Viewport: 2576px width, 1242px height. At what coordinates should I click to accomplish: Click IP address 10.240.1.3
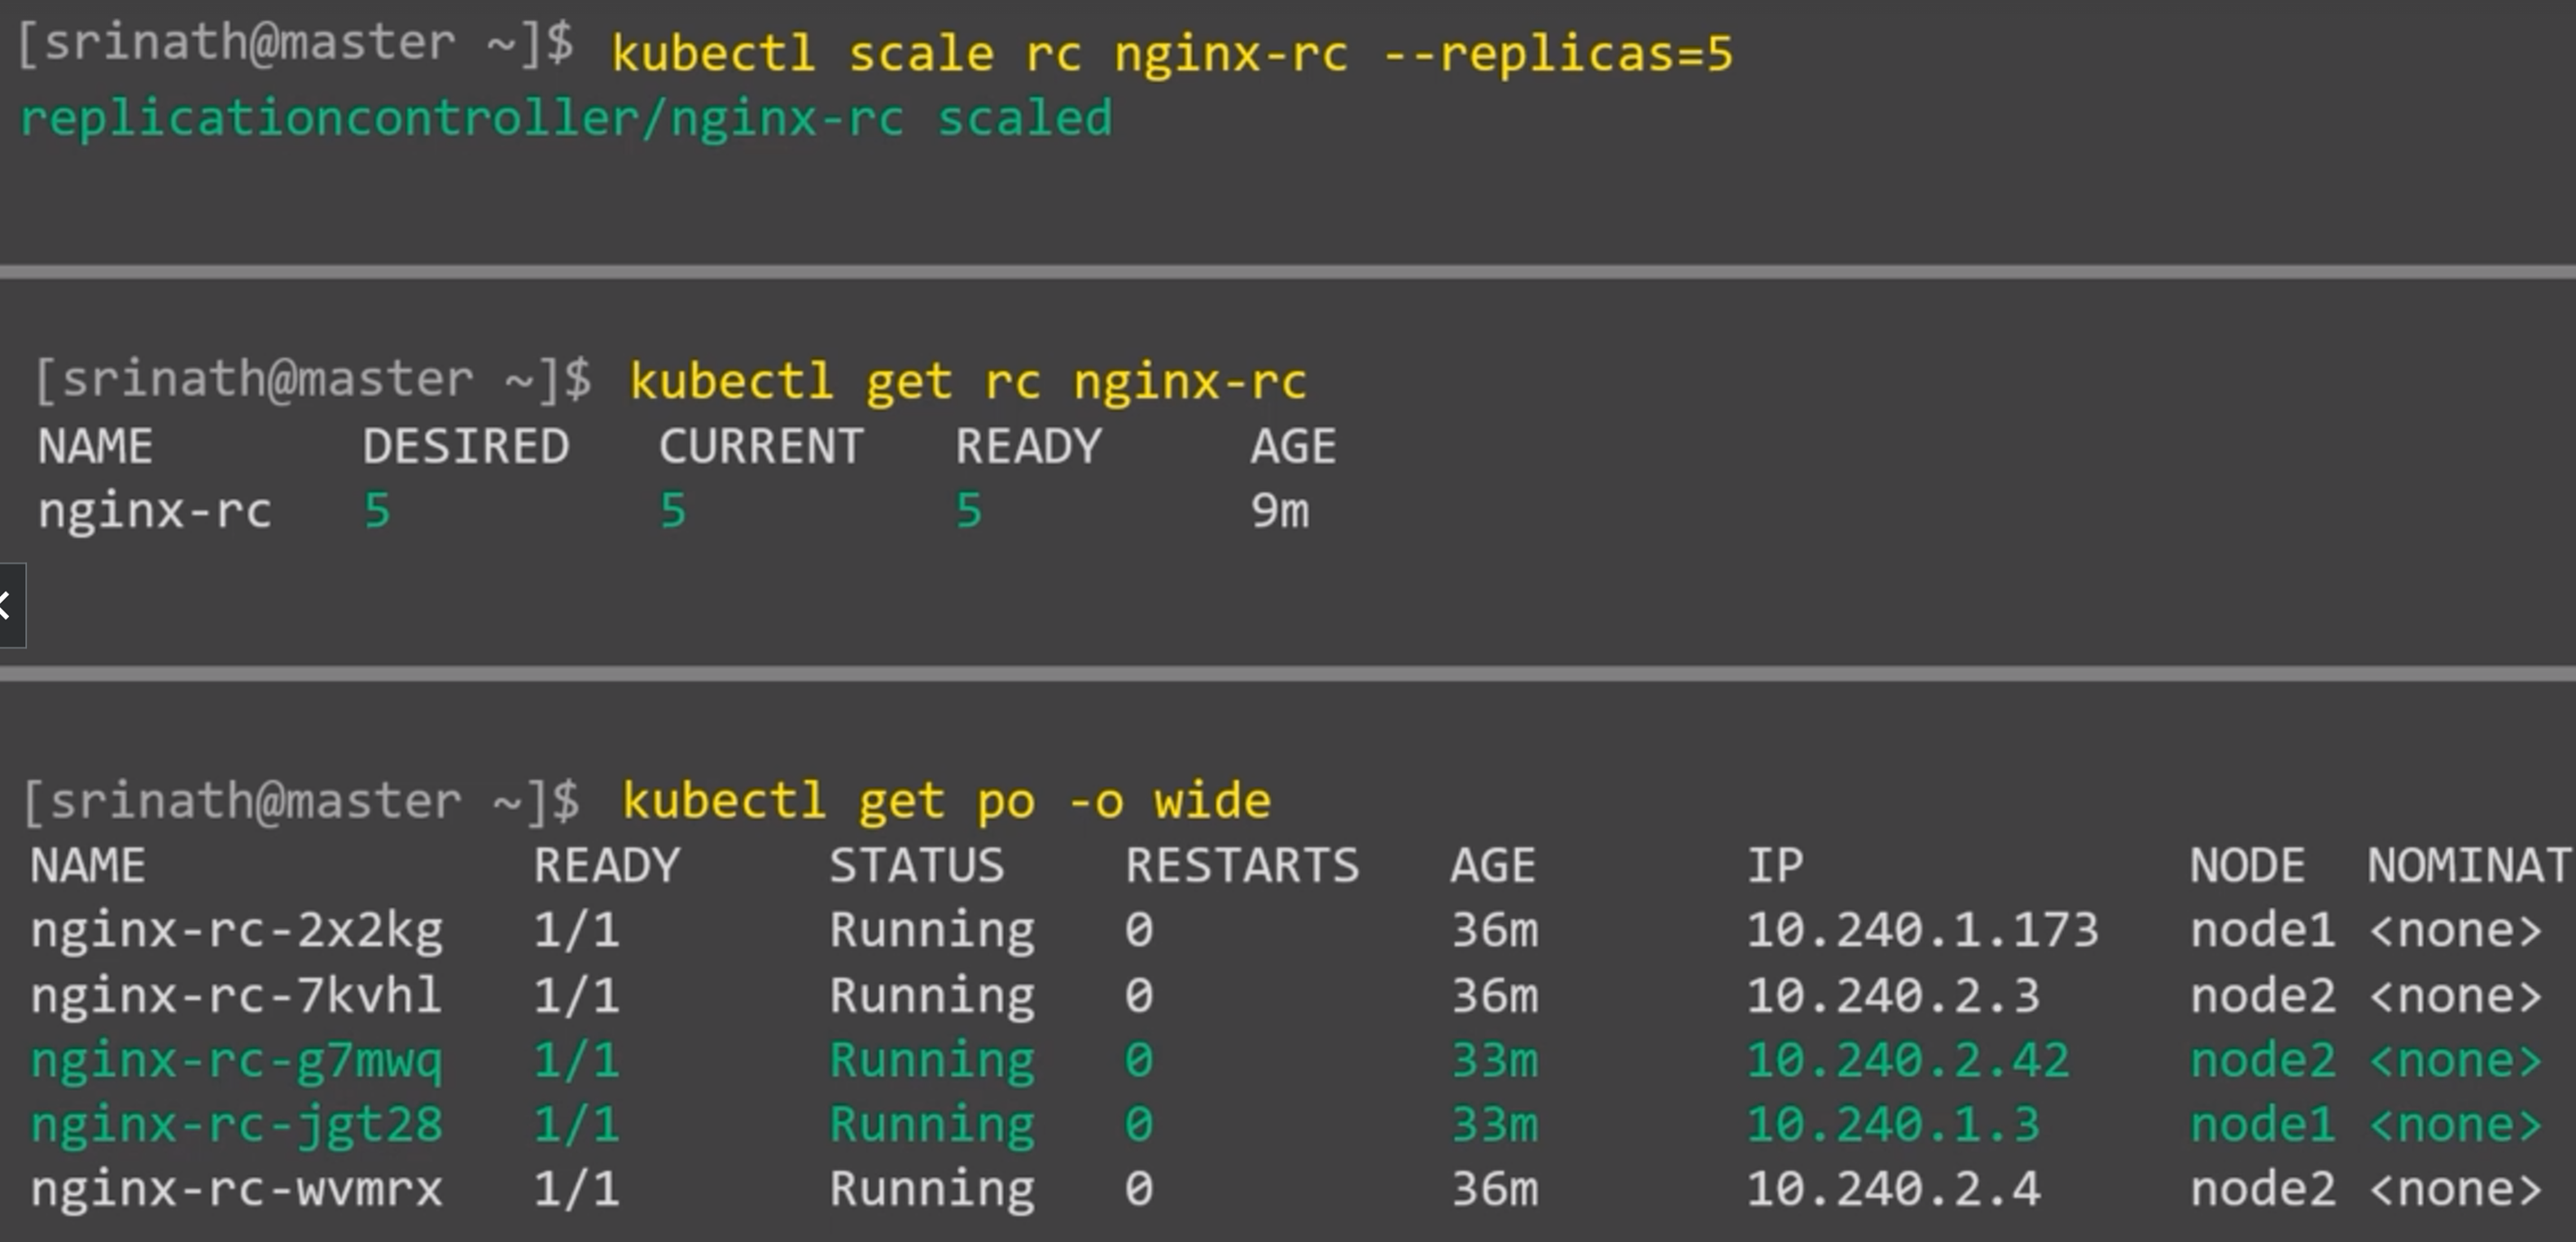click(x=1893, y=1125)
